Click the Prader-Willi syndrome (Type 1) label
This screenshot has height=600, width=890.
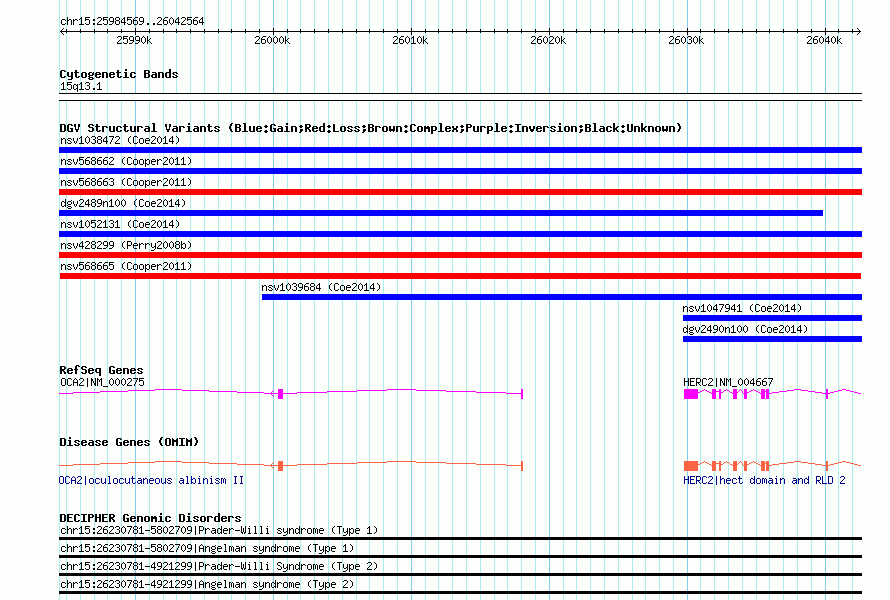(x=219, y=530)
